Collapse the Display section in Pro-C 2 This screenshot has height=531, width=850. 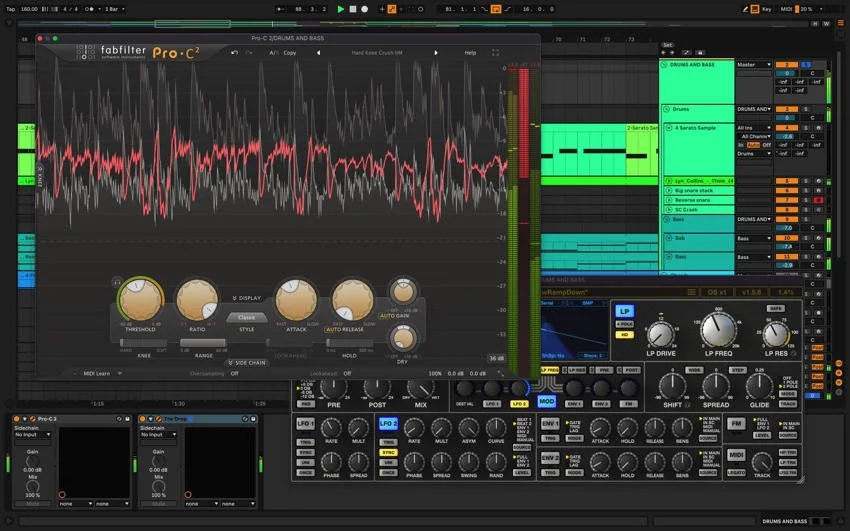(246, 298)
